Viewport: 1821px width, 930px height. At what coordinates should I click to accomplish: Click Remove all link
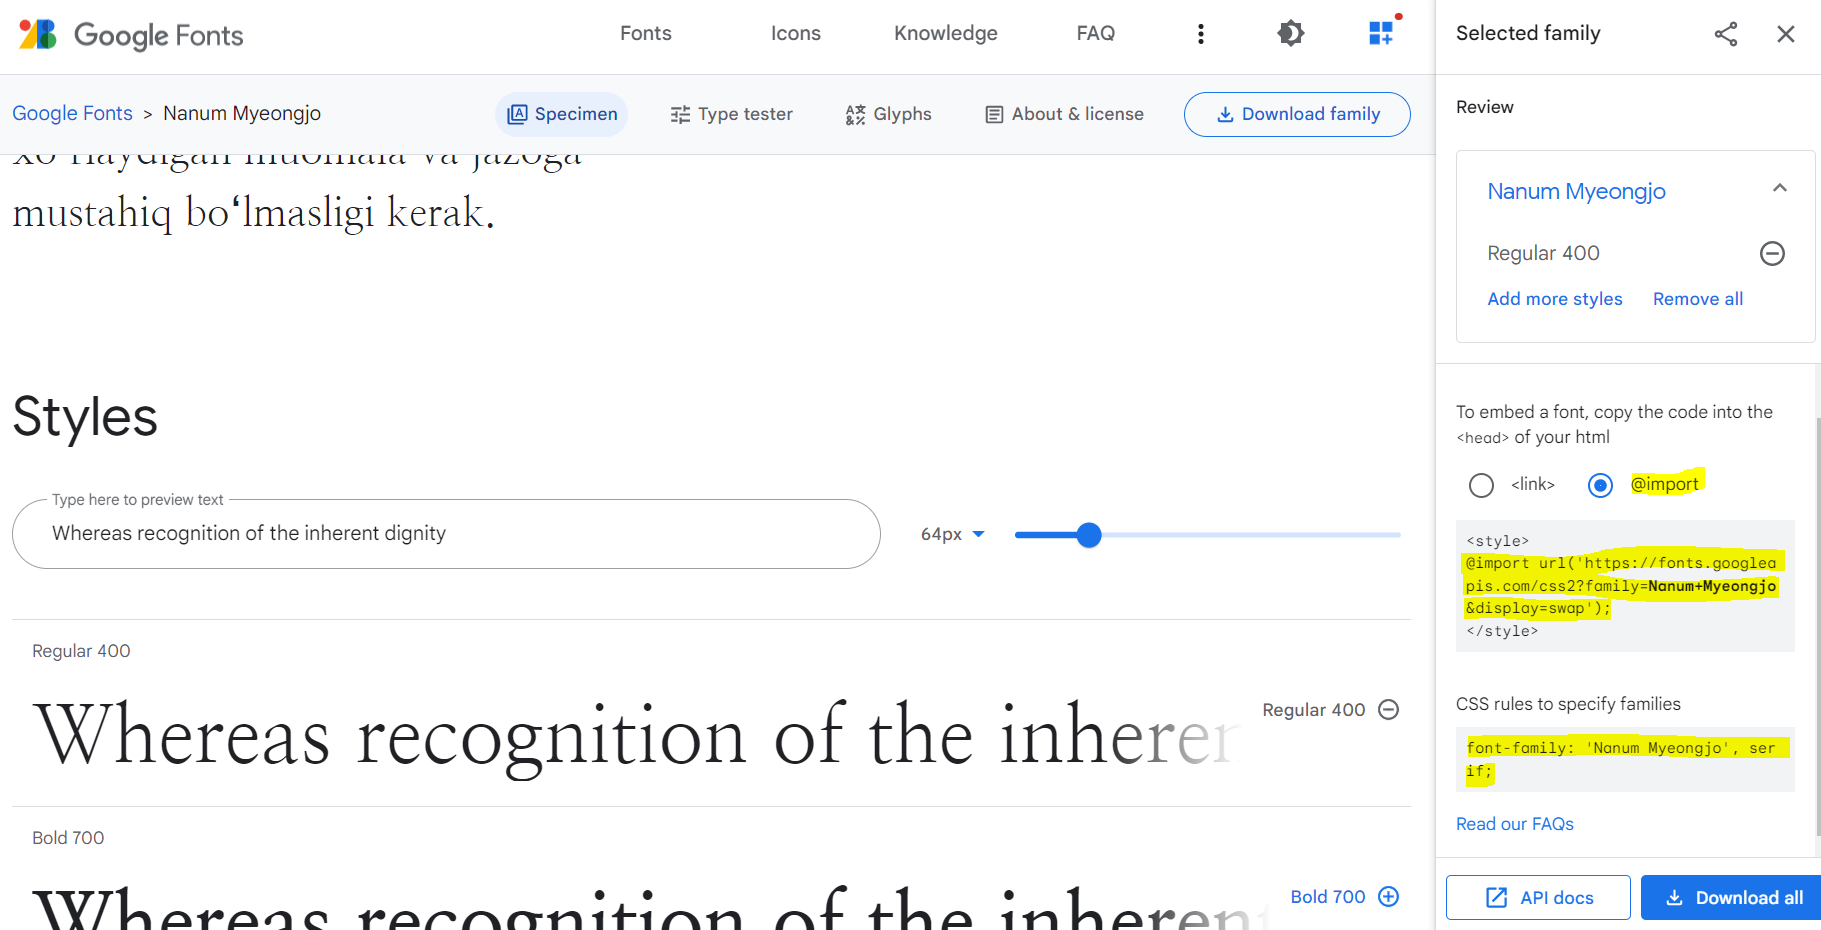[1698, 299]
